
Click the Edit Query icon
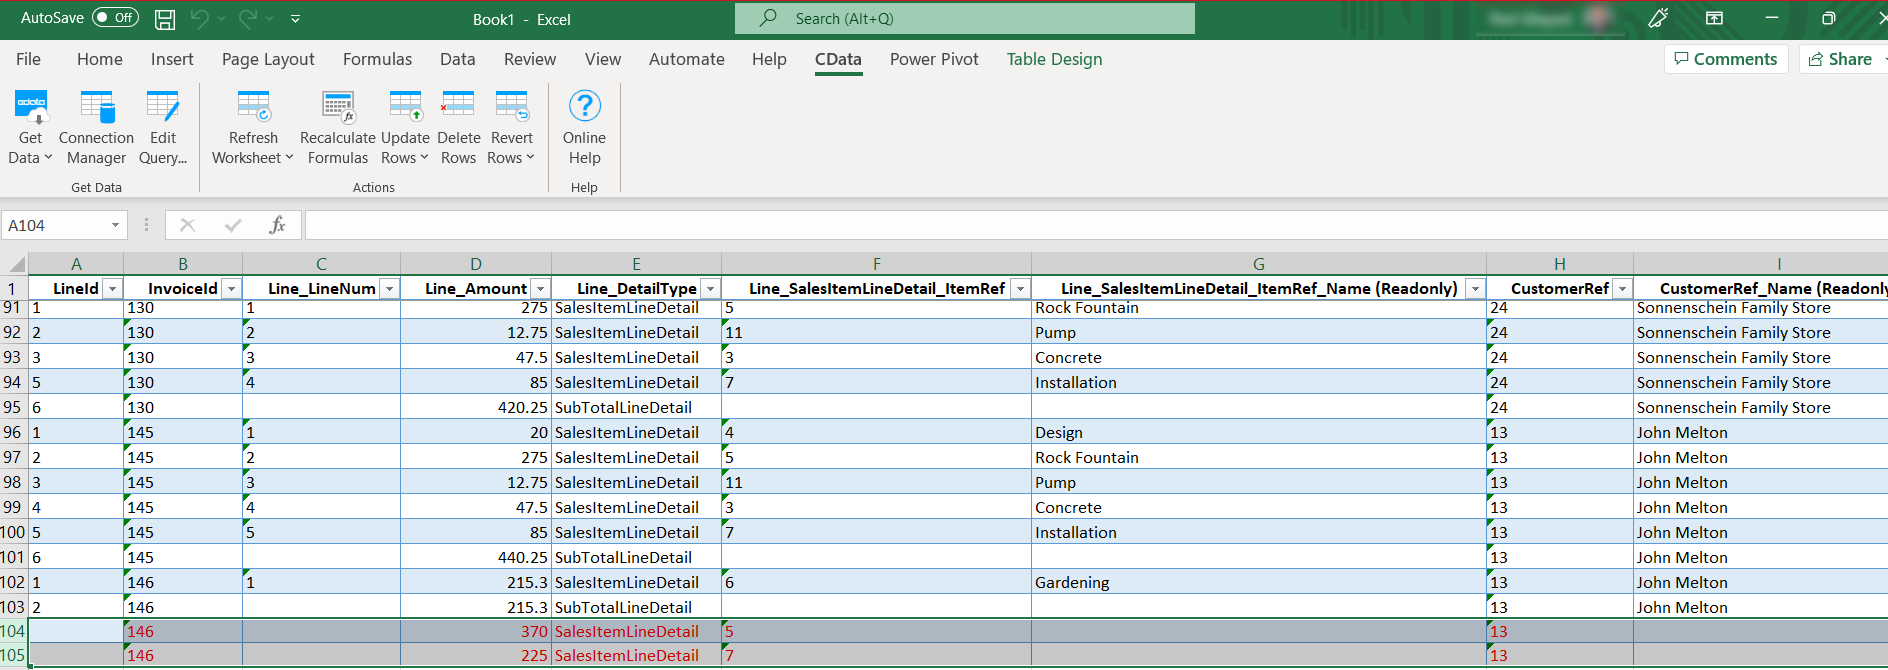(162, 108)
